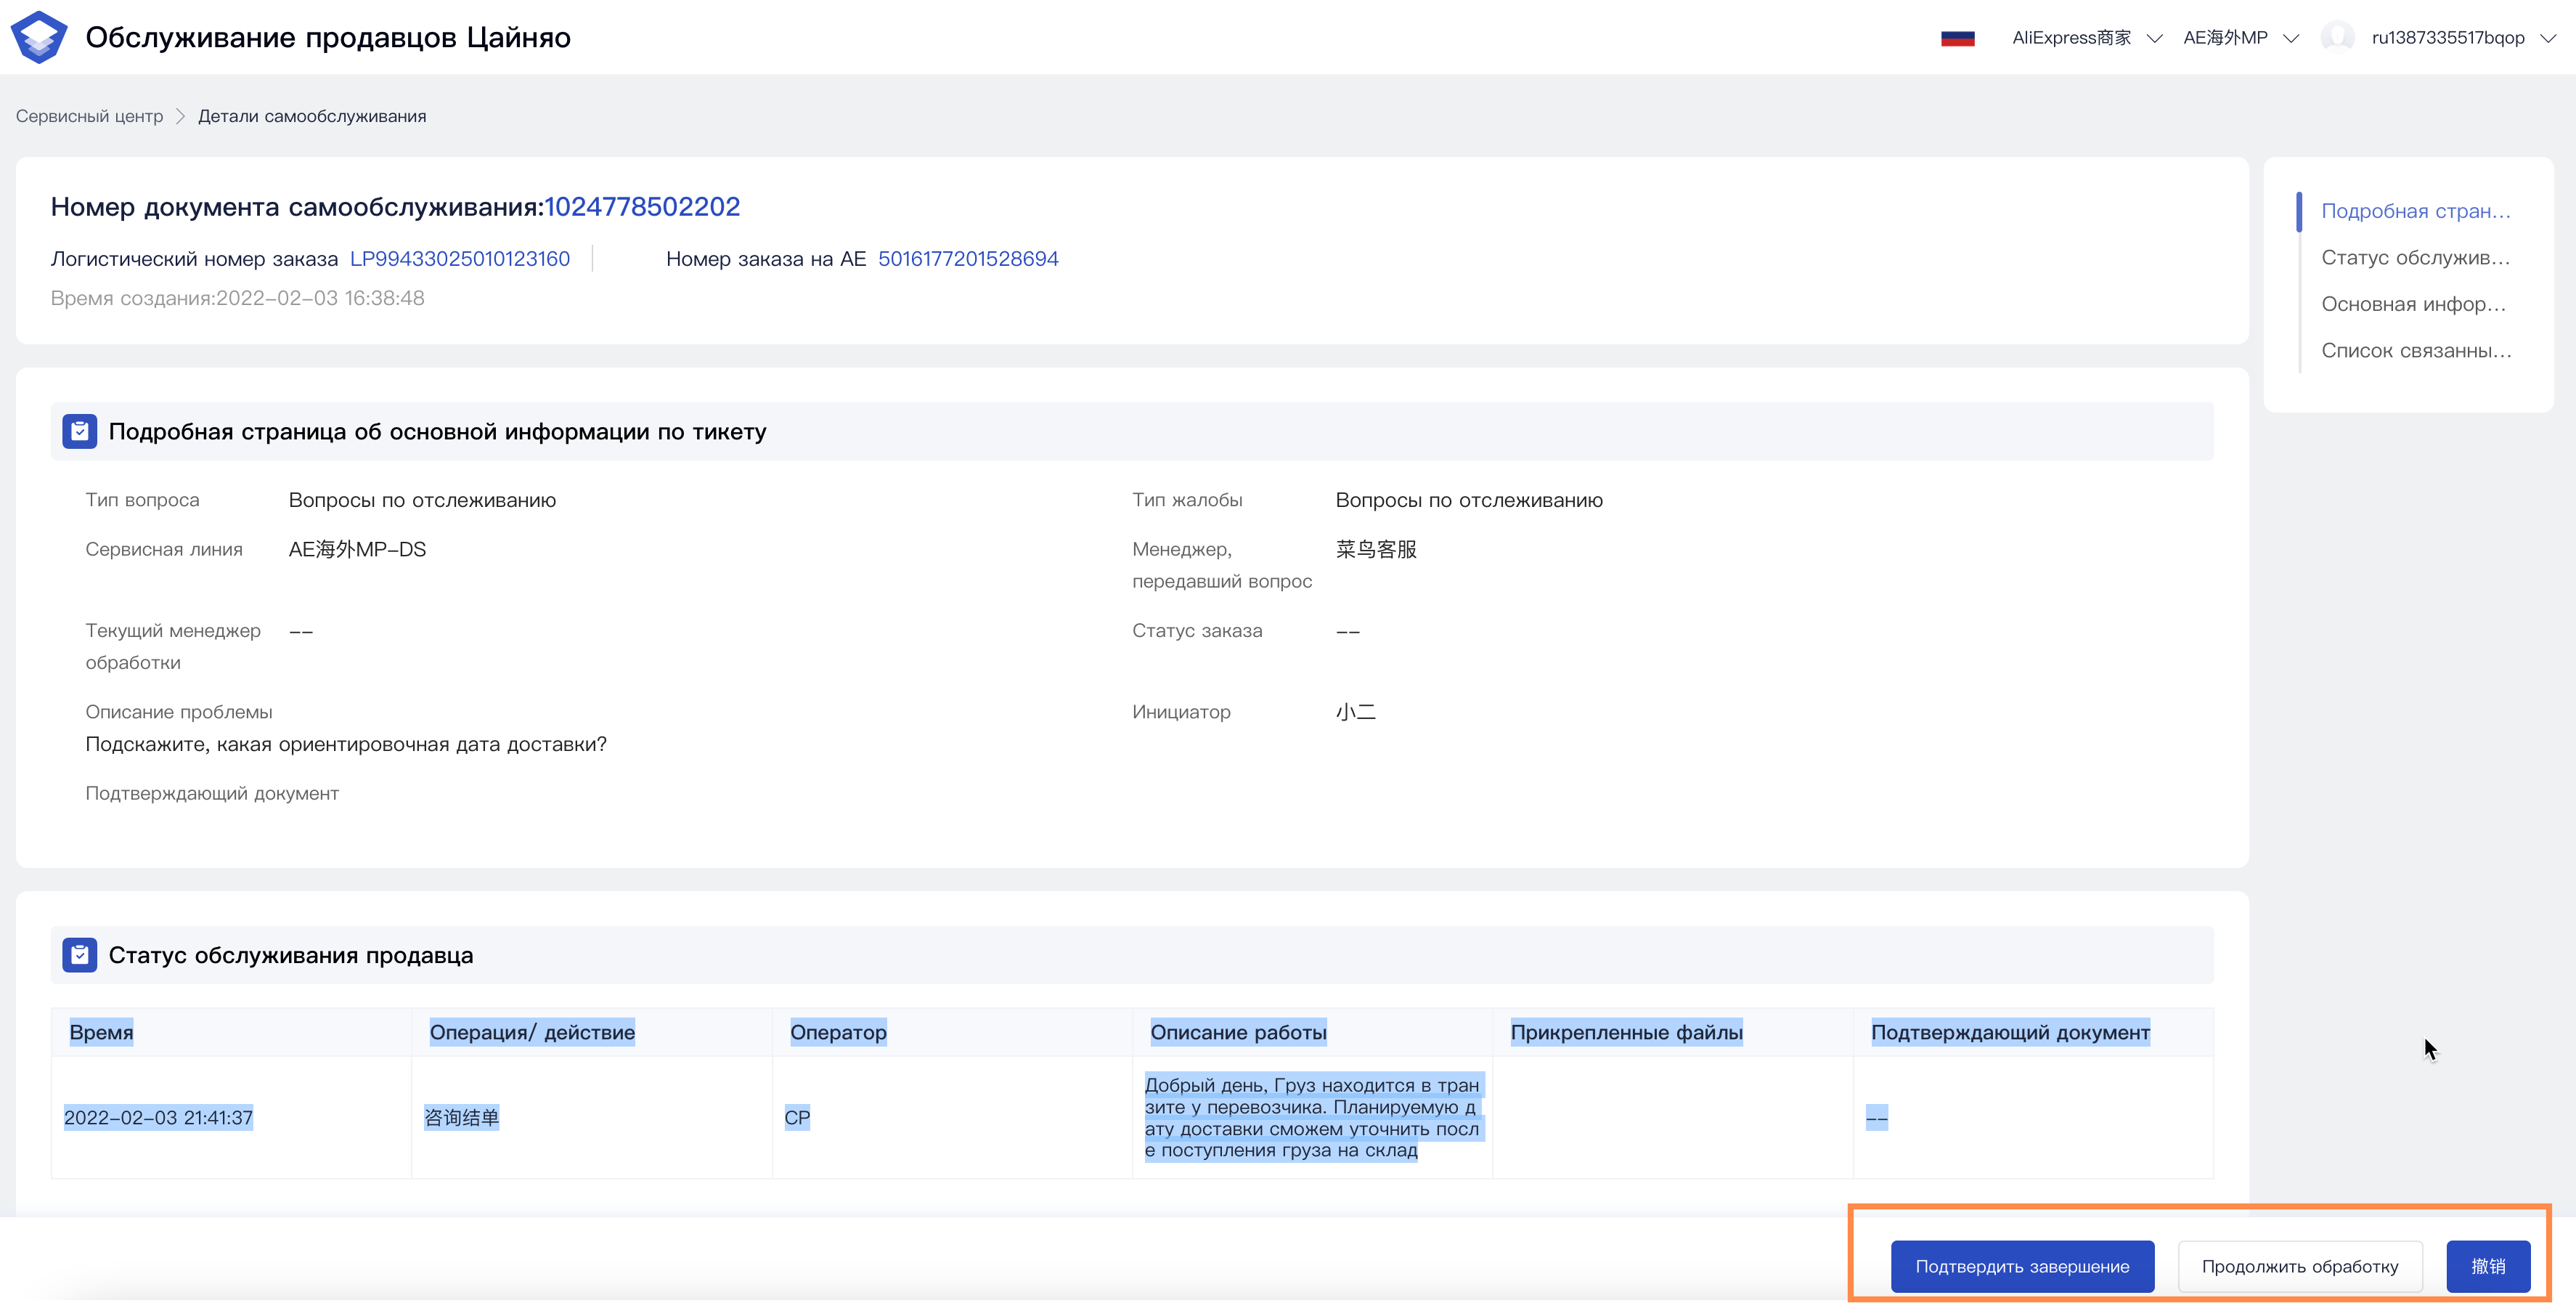The height and width of the screenshot is (1303, 2576).
Task: Click the user avatar icon
Action: click(2337, 38)
